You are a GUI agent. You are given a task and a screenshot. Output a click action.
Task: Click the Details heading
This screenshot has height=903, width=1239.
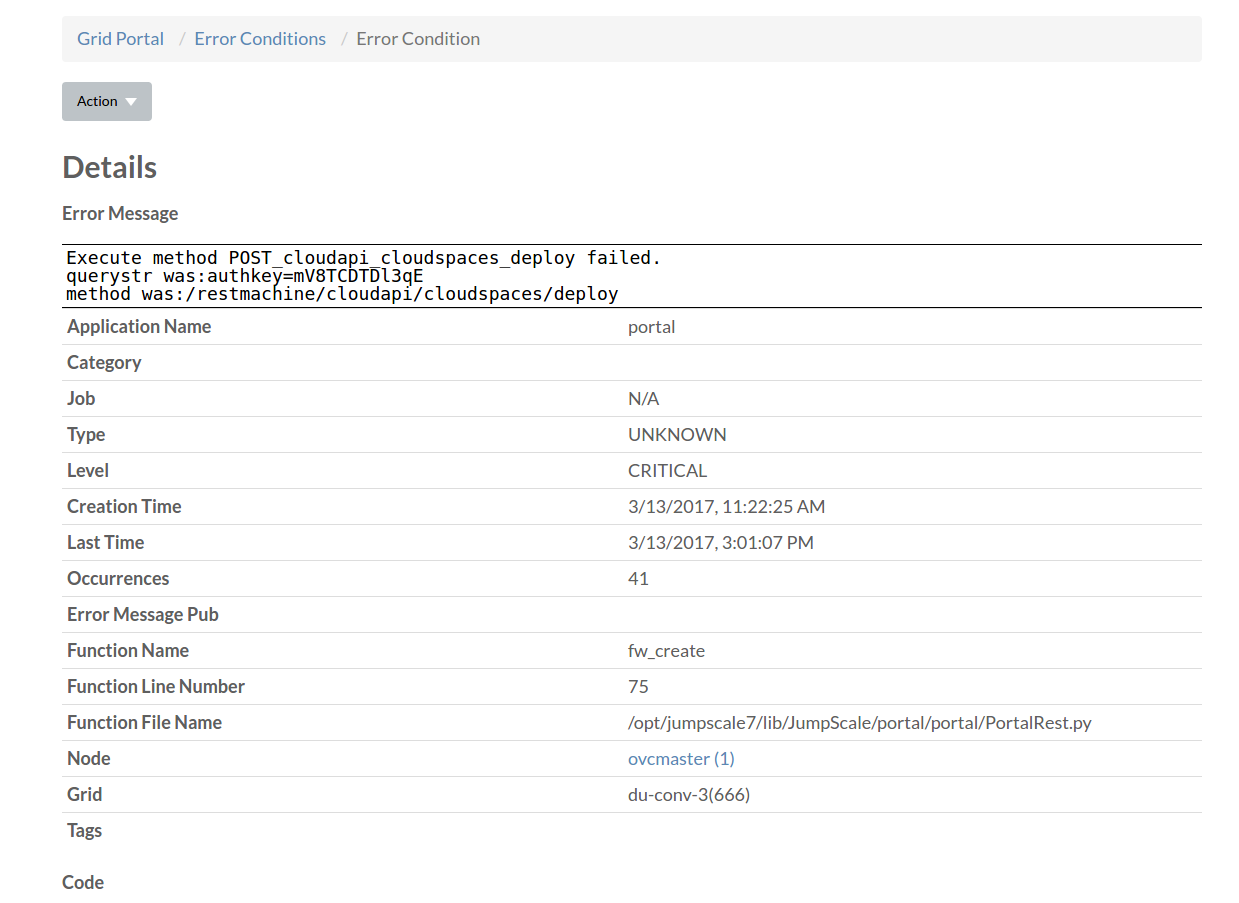click(x=109, y=167)
